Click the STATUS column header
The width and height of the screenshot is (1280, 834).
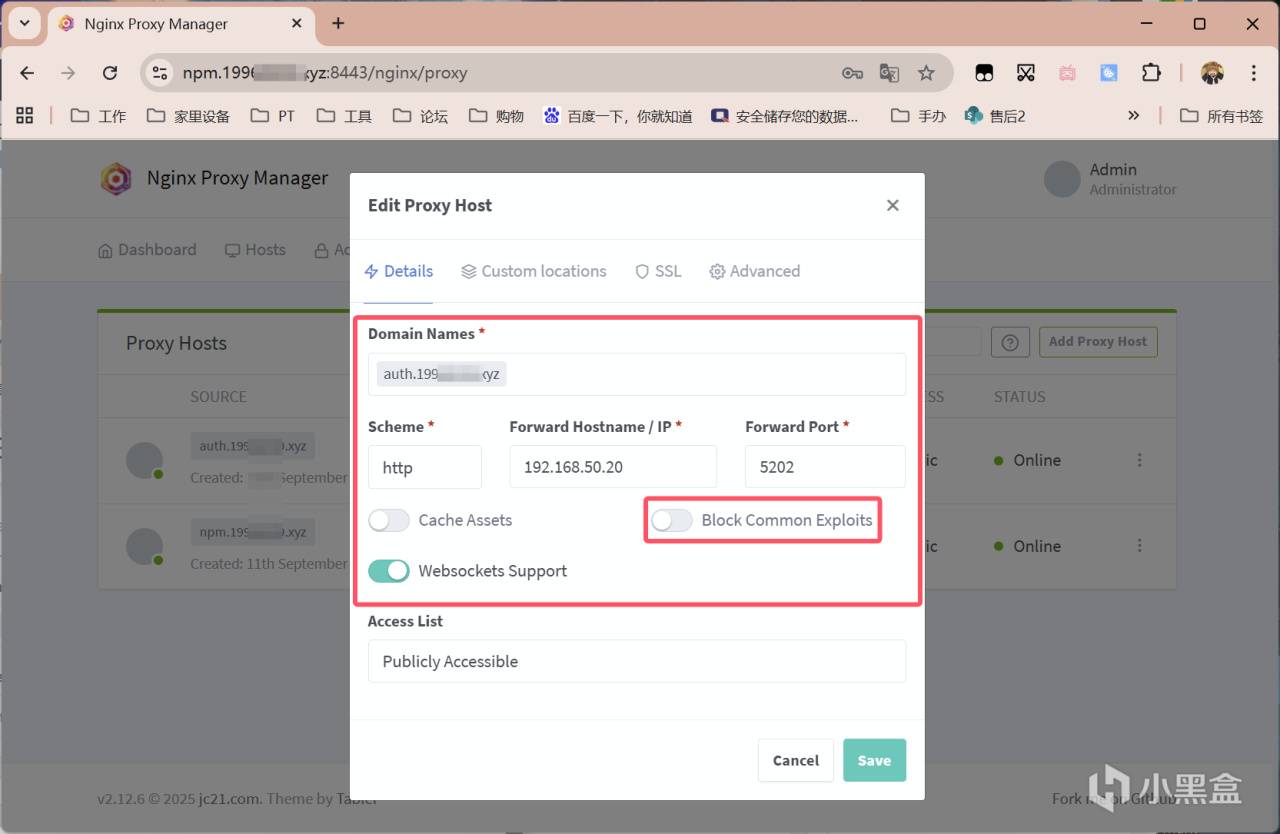click(x=1020, y=397)
